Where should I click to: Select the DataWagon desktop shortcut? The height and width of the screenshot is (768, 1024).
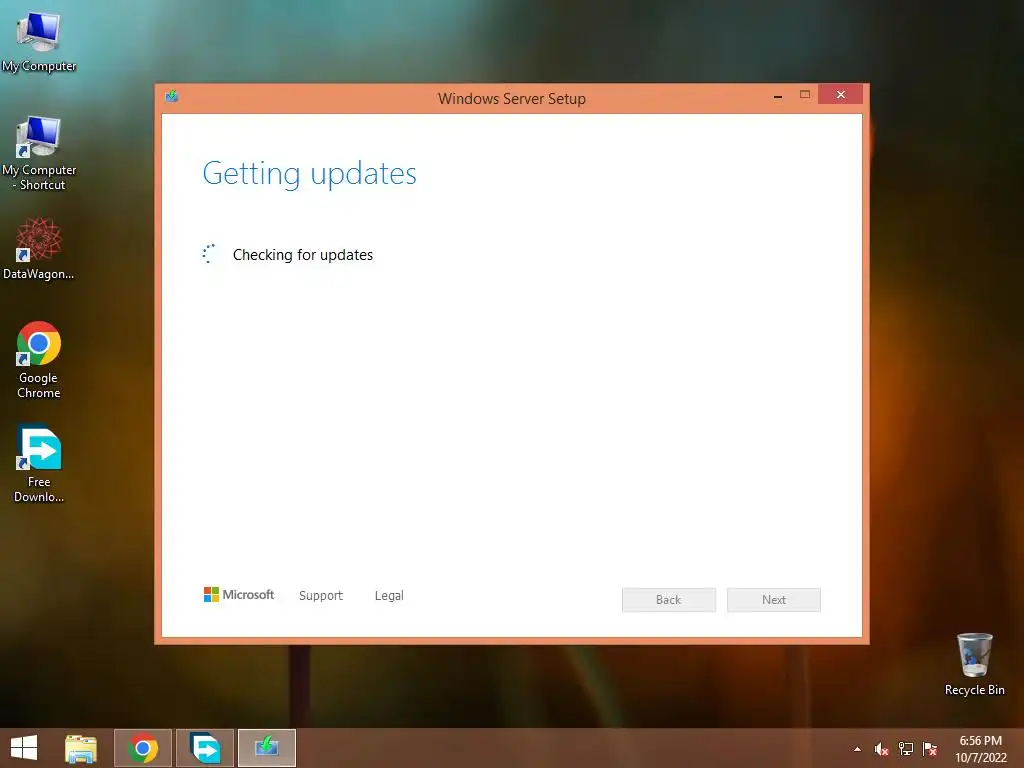click(x=39, y=249)
